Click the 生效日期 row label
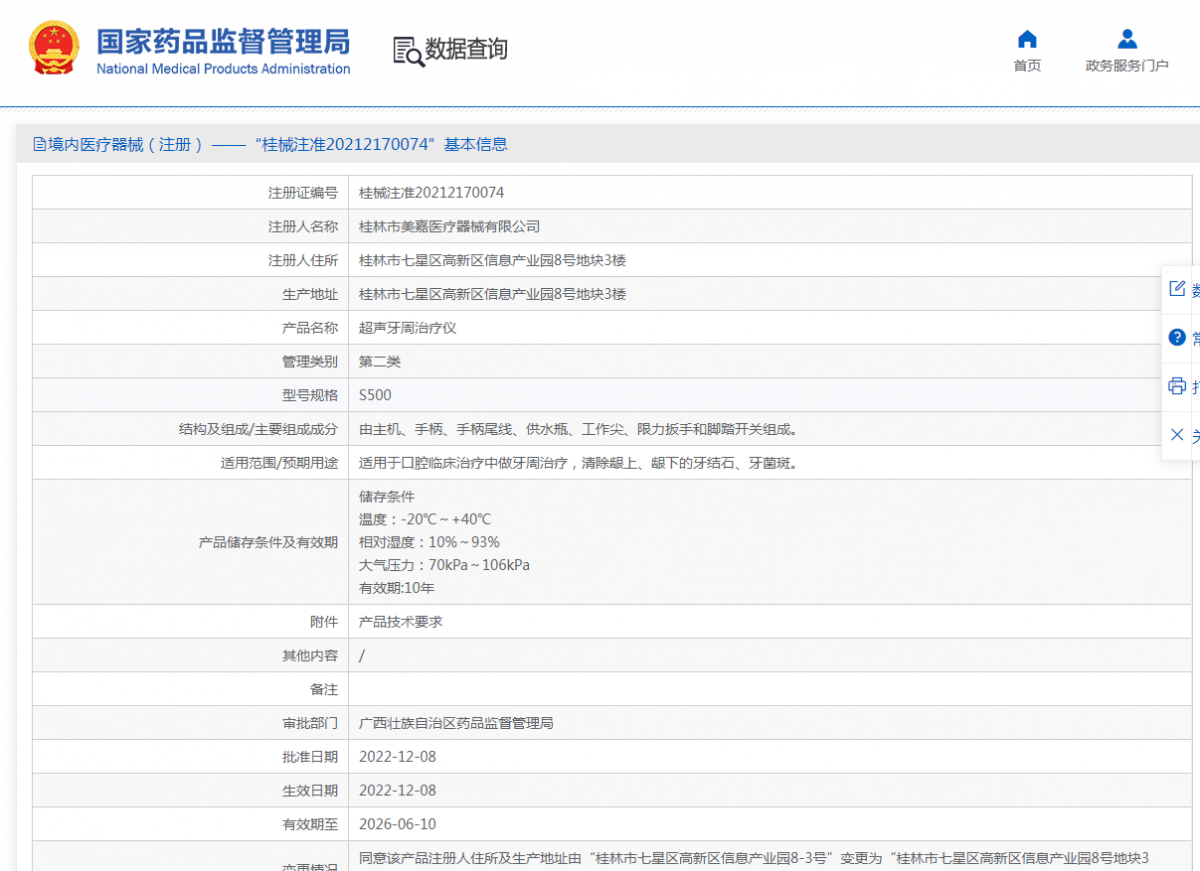This screenshot has width=1200, height=871. [x=310, y=790]
